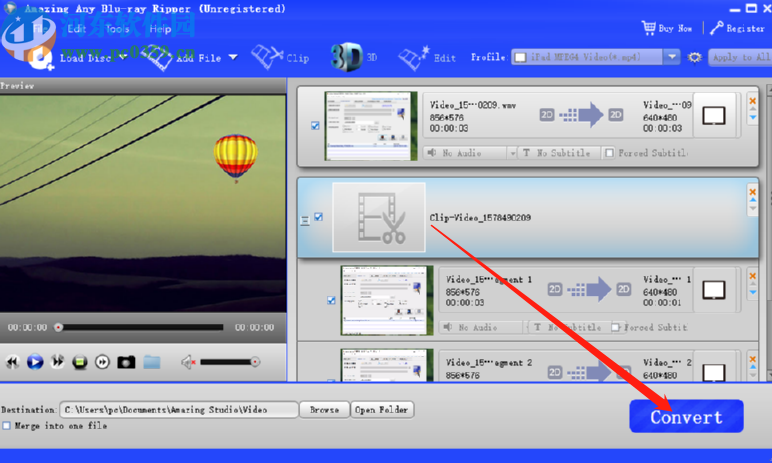Viewport: 772px width, 463px height.
Task: Play the preview video
Action: tap(35, 362)
